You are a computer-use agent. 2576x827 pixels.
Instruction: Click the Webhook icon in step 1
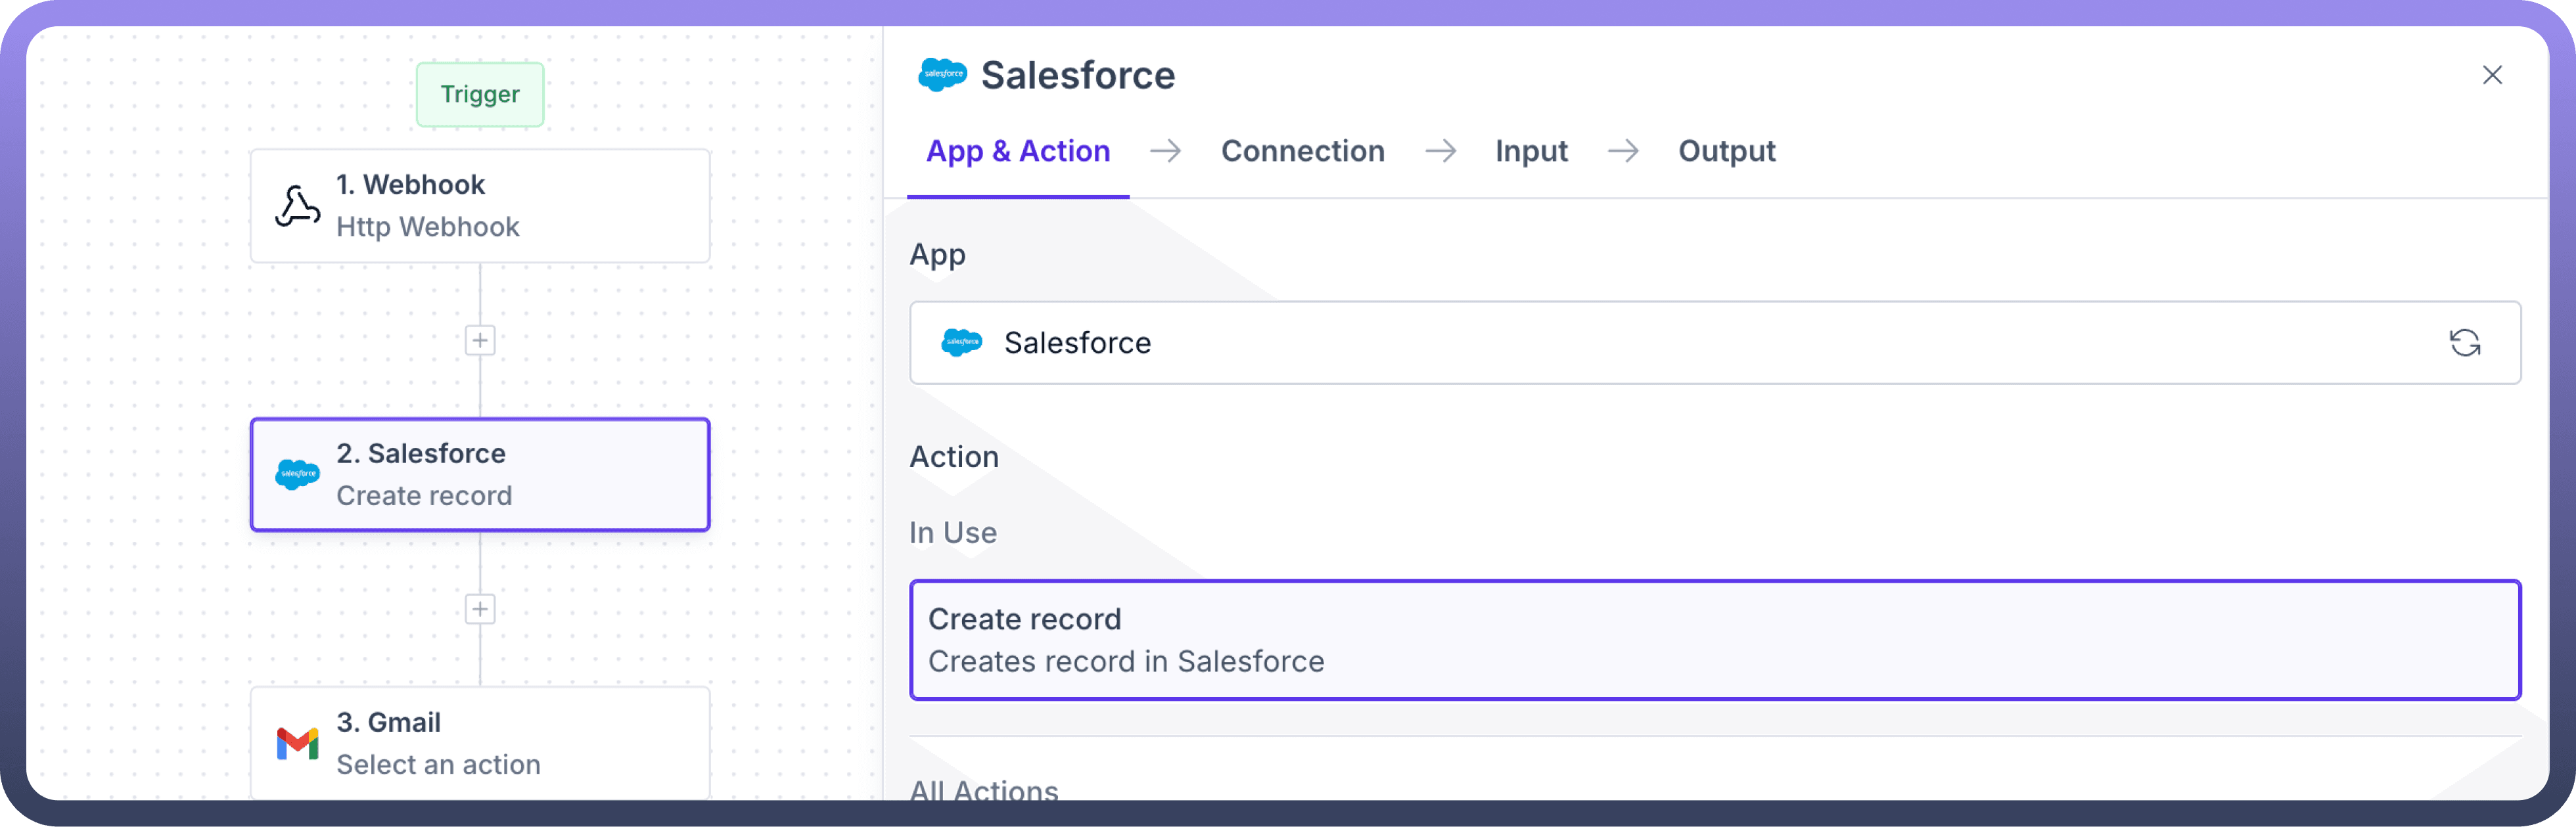[297, 206]
